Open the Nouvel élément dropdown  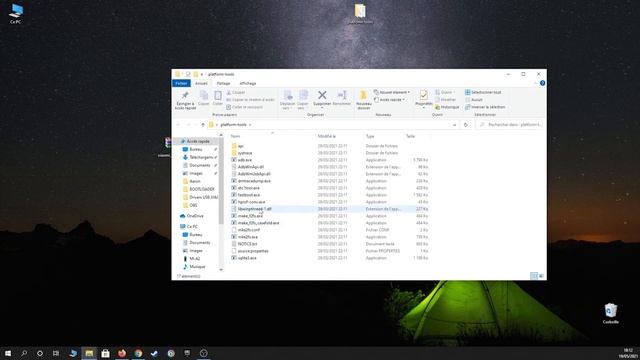coord(392,93)
